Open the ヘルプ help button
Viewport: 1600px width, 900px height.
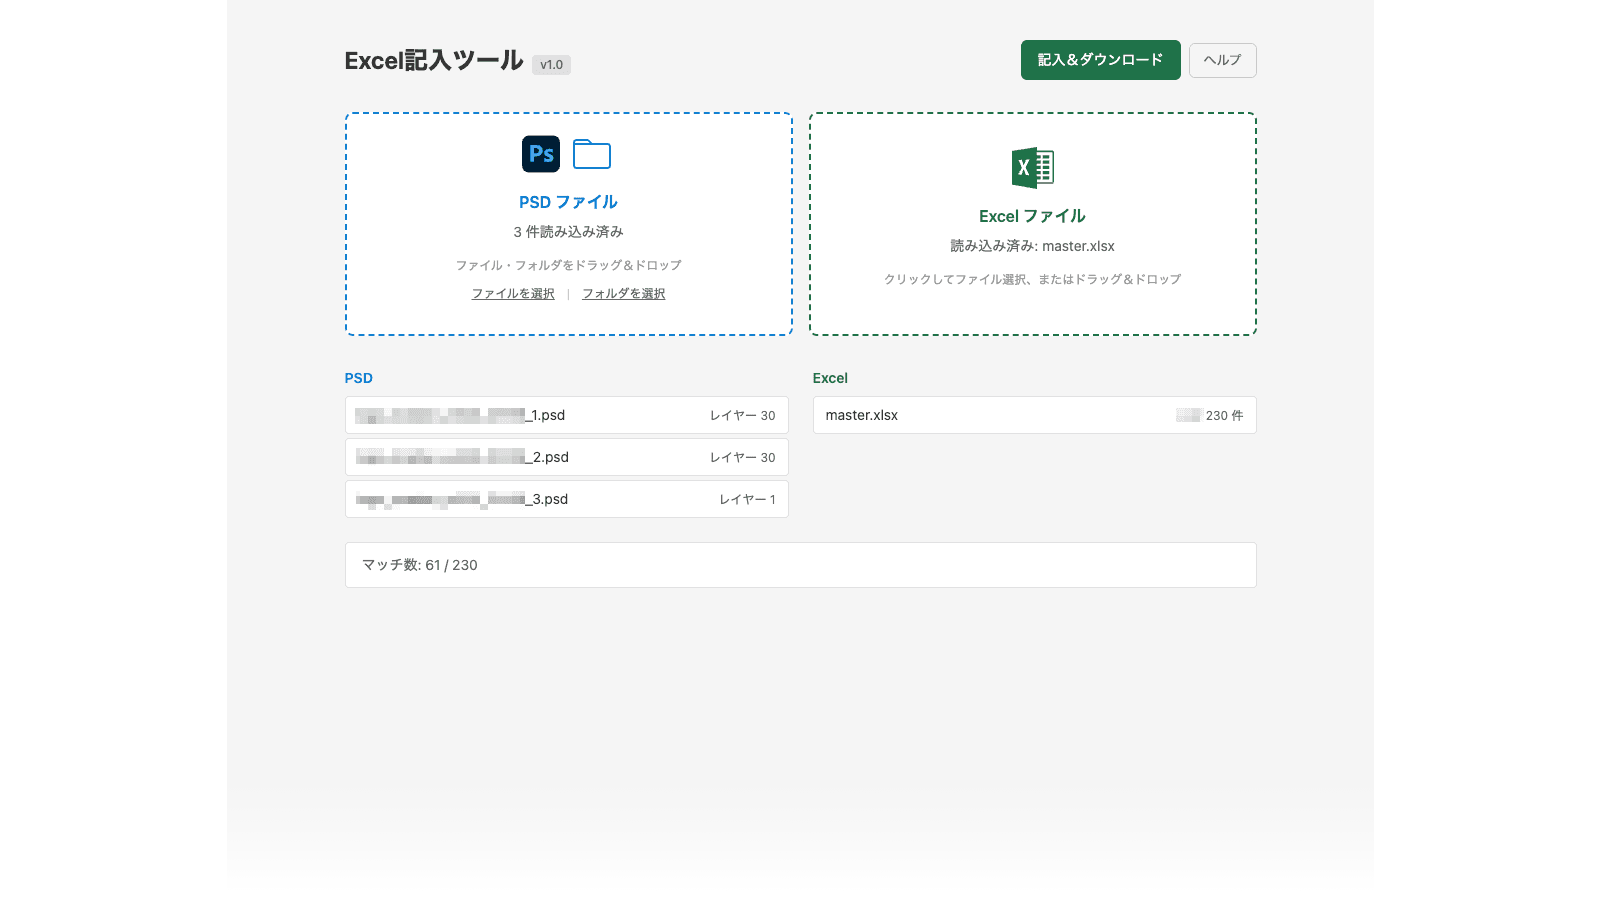[1222, 60]
